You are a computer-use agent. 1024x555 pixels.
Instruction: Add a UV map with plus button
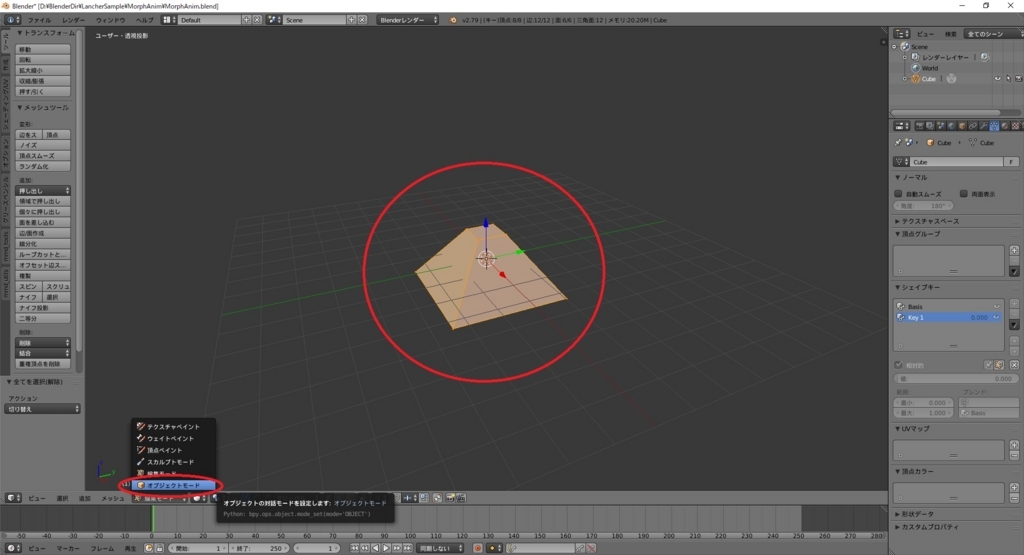point(1014,445)
